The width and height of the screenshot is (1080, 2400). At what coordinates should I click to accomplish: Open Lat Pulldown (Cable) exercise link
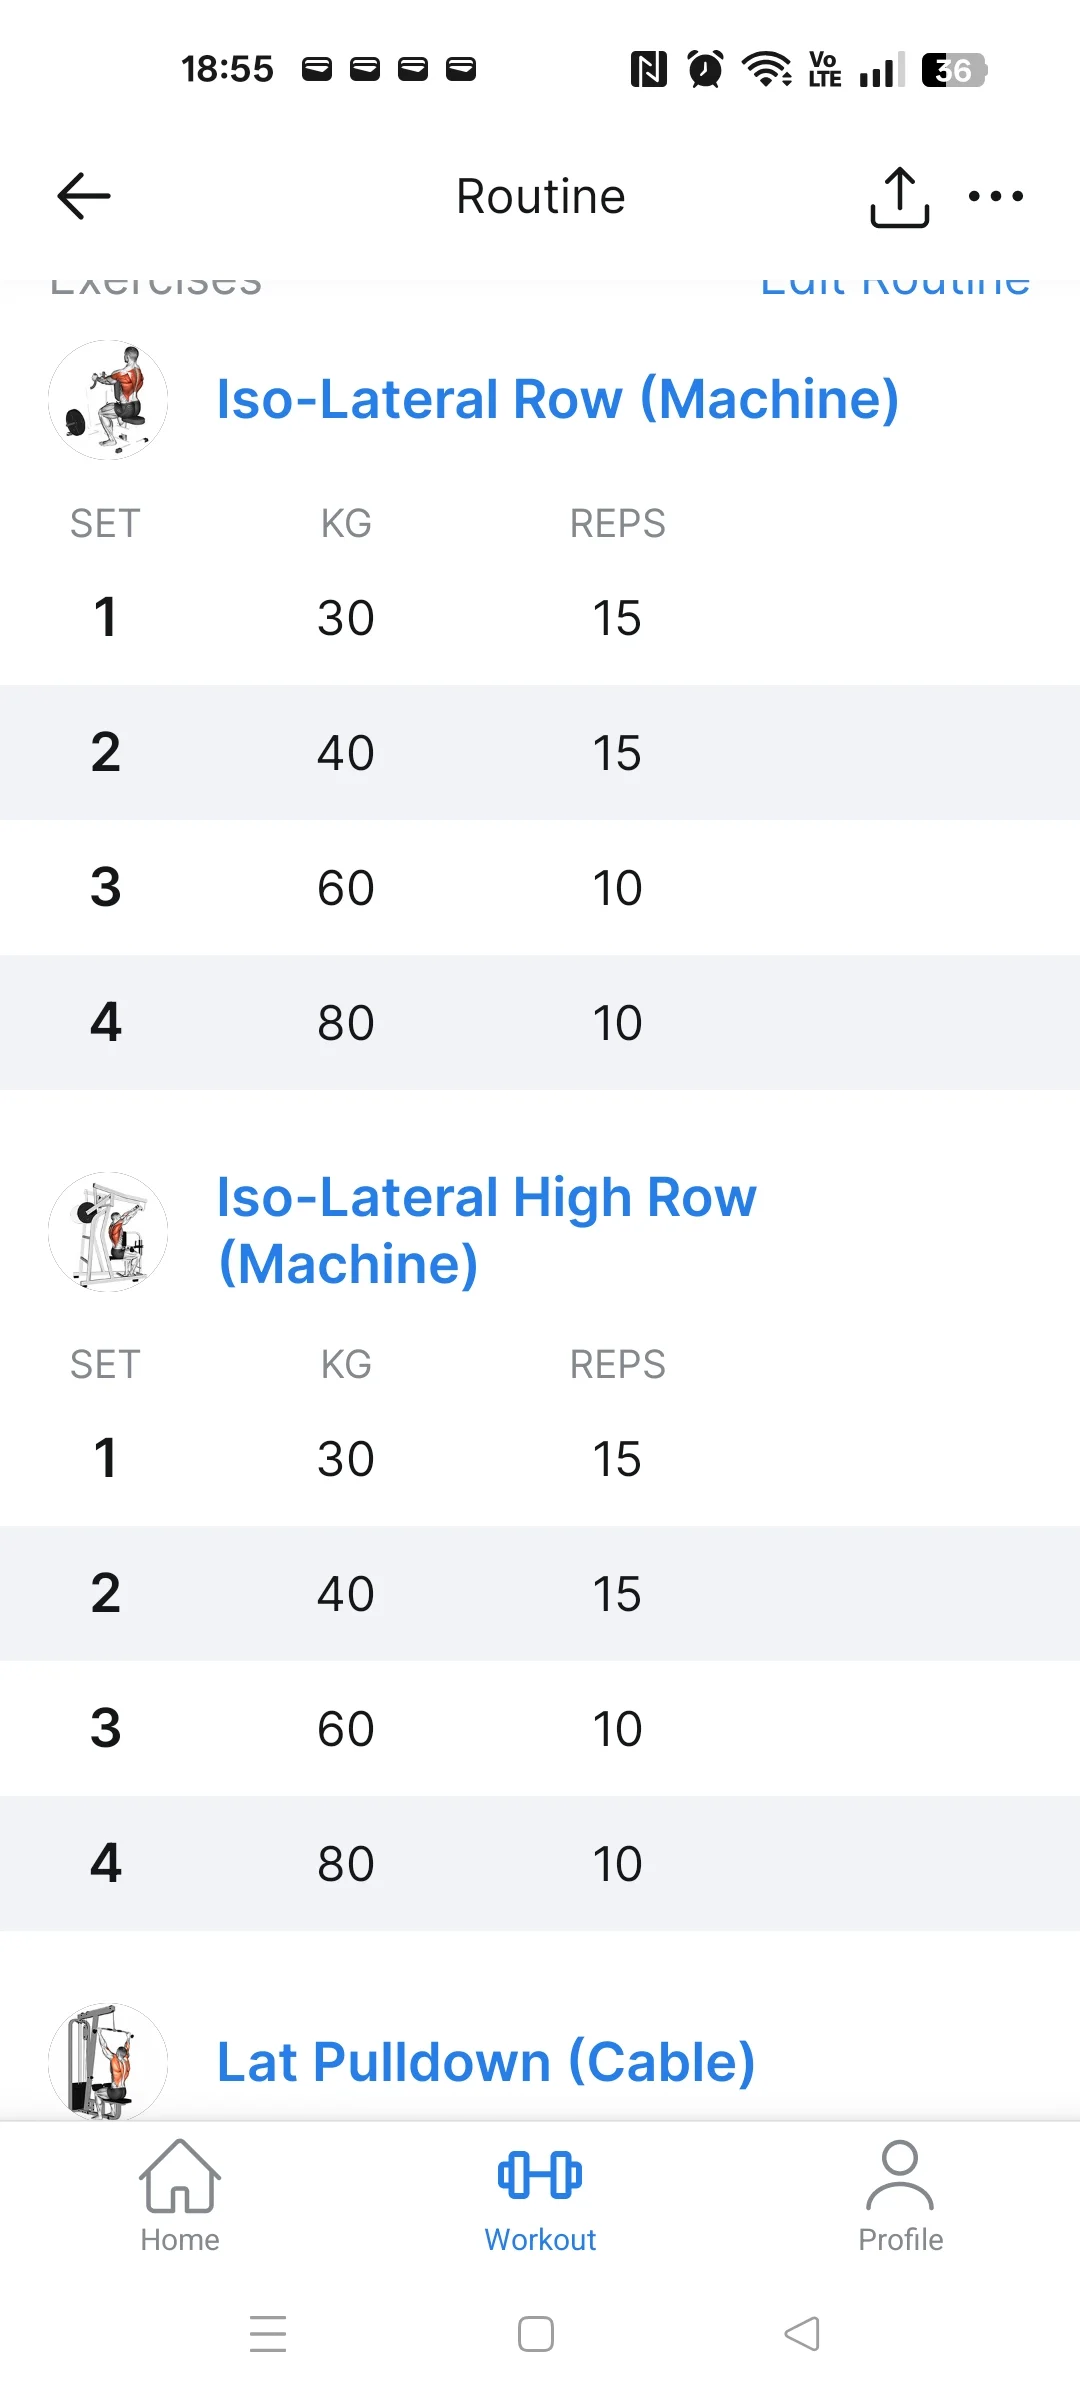[486, 2062]
